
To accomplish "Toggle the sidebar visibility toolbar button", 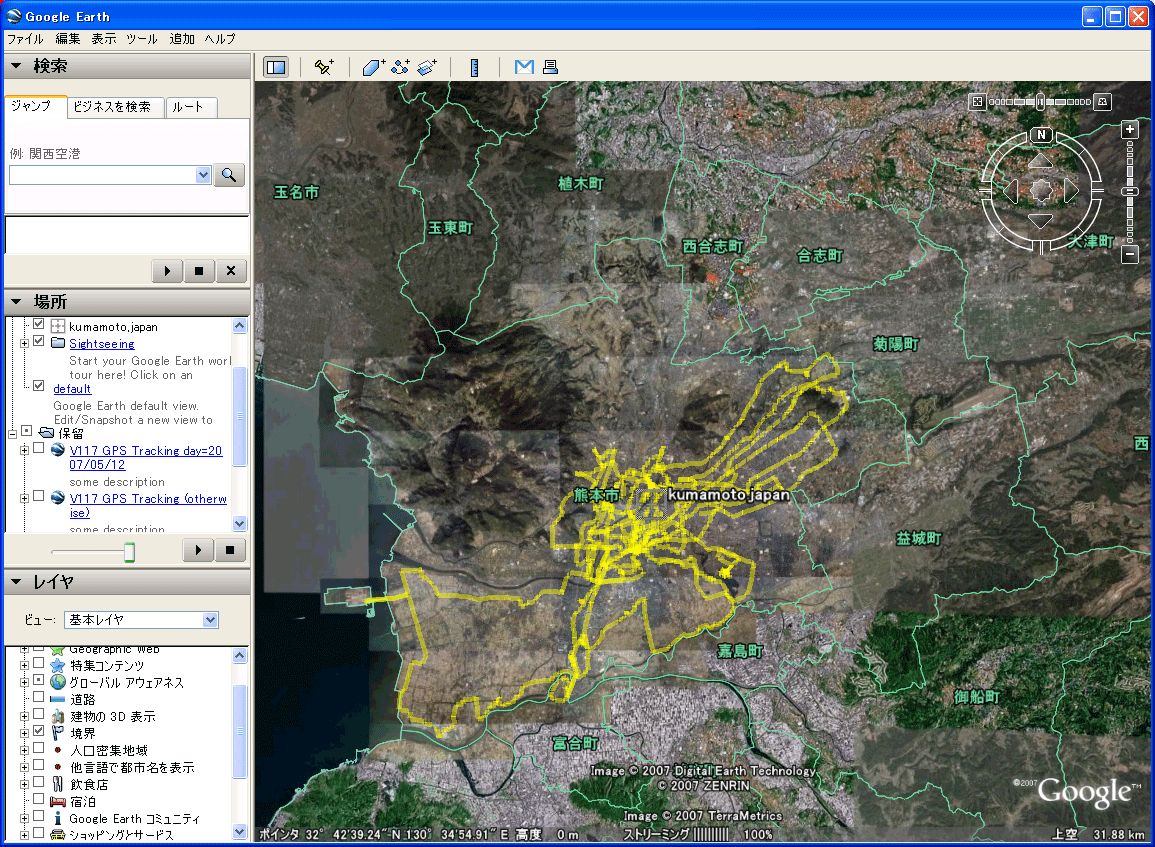I will [275, 67].
